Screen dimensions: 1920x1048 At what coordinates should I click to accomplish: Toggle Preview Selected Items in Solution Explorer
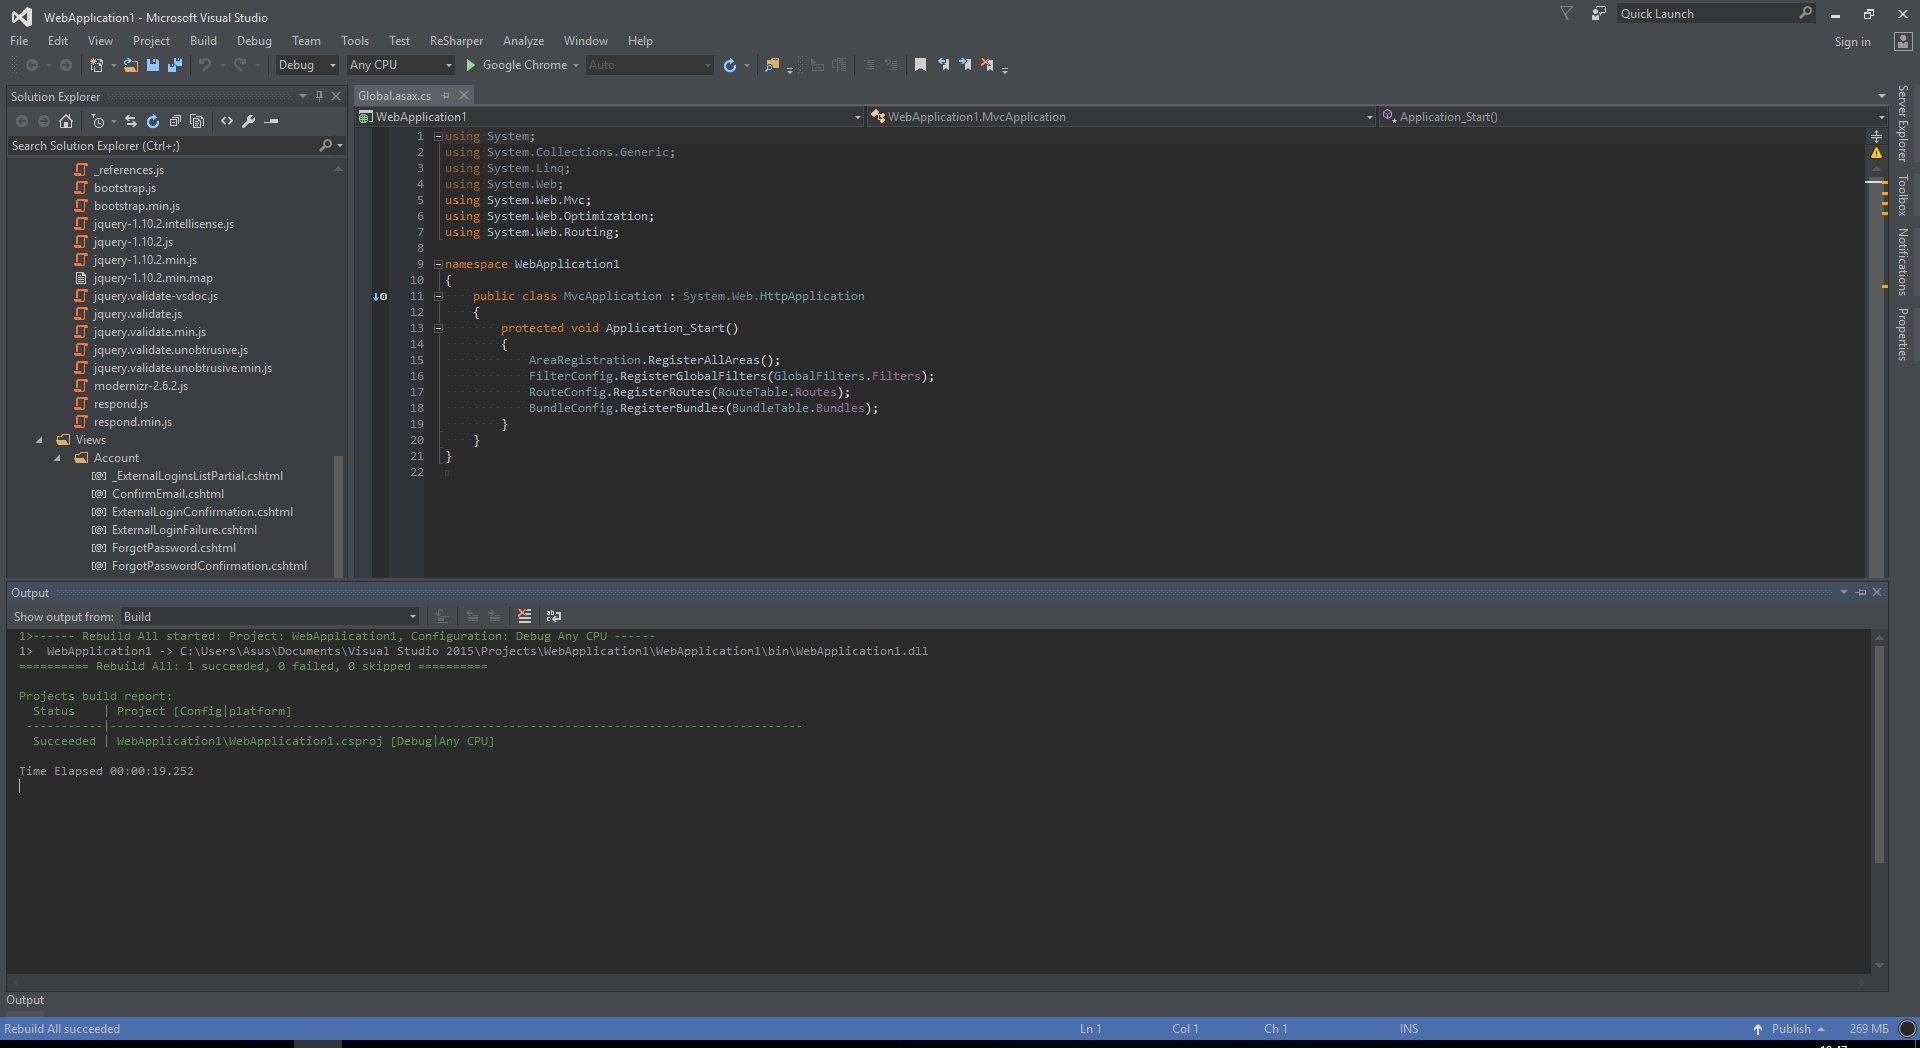(271, 121)
